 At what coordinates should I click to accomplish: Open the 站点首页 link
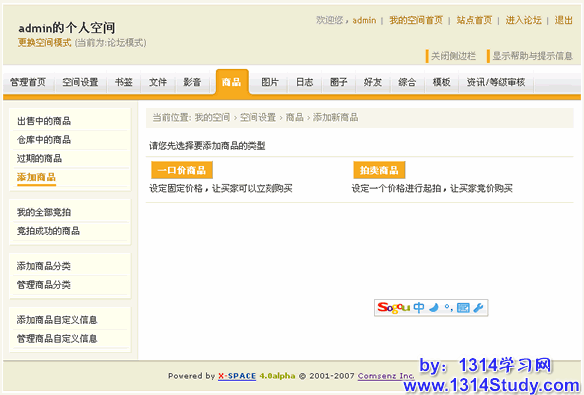pos(474,20)
